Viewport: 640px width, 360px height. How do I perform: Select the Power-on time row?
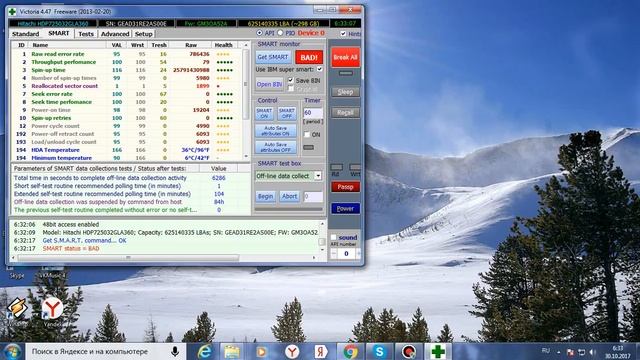[127, 110]
